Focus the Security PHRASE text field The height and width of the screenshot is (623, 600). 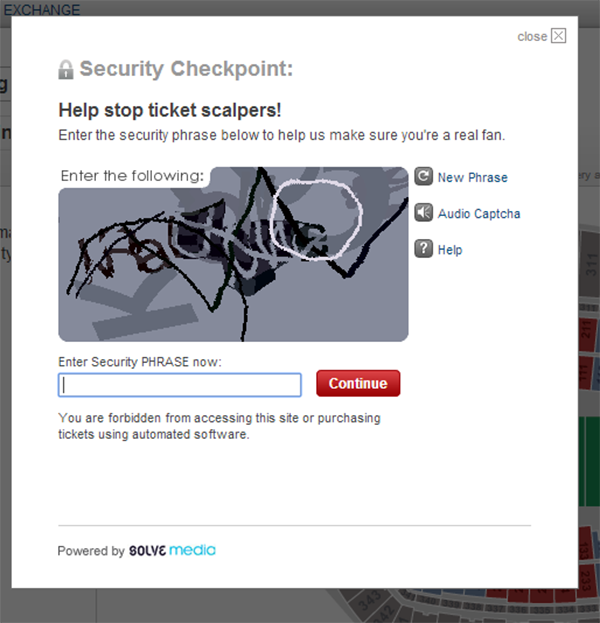click(180, 385)
